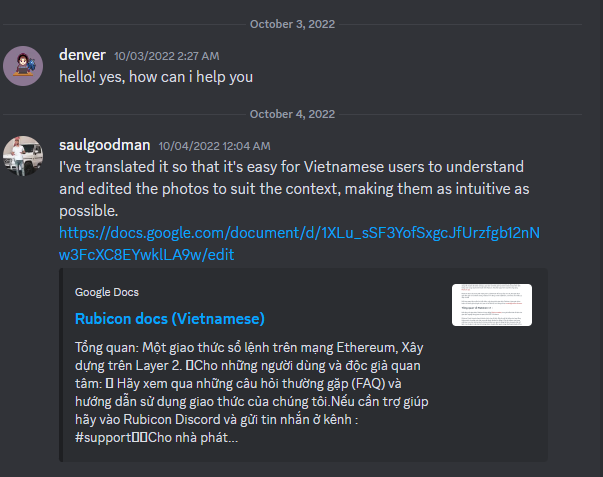Open the "Rubicon docs (Vietnamese)" embed title
The width and height of the screenshot is (603, 477).
pyautogui.click(x=169, y=318)
